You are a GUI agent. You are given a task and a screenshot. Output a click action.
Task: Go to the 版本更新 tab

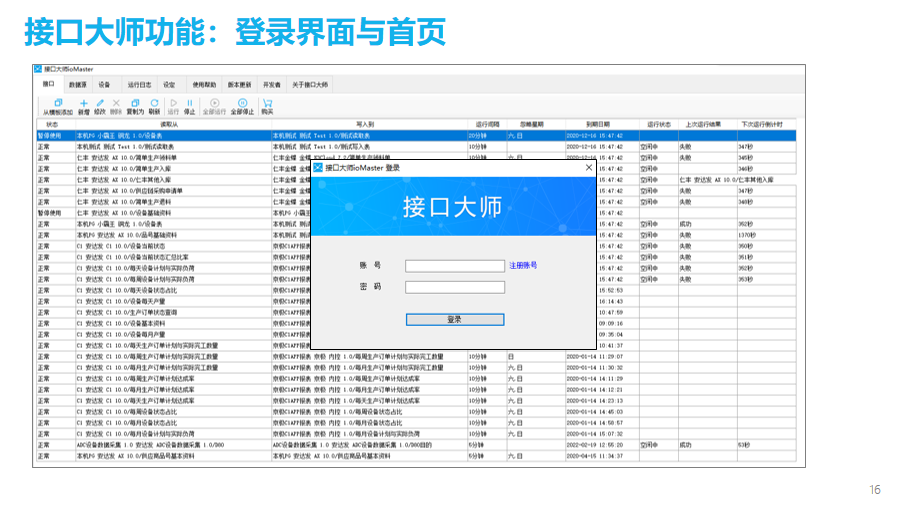[x=239, y=85]
